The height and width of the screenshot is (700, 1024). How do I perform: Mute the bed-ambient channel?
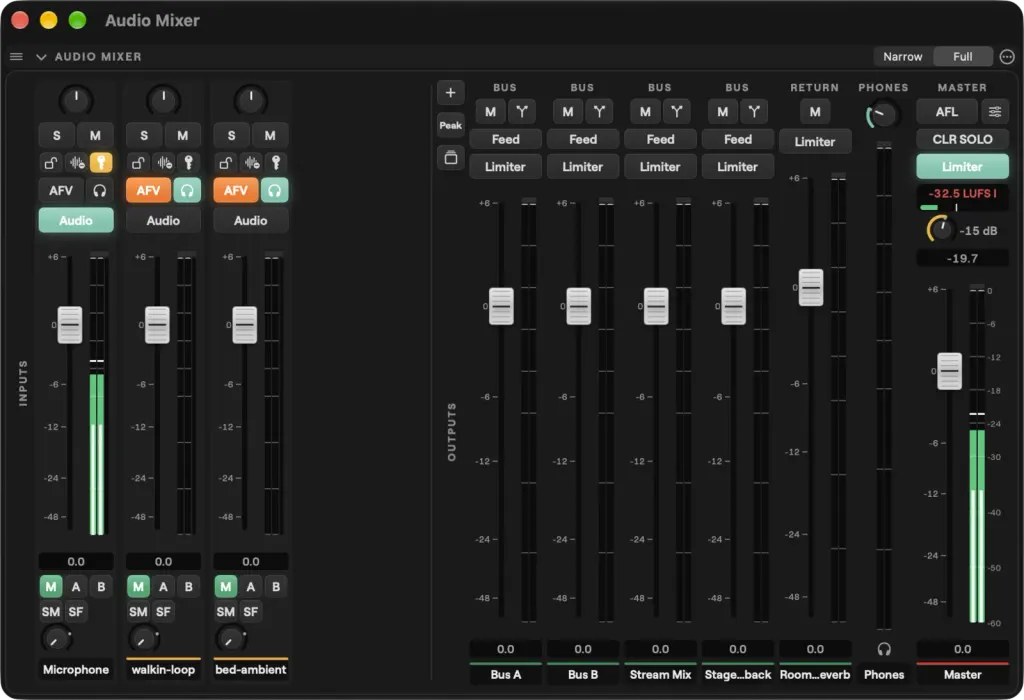[x=270, y=136]
